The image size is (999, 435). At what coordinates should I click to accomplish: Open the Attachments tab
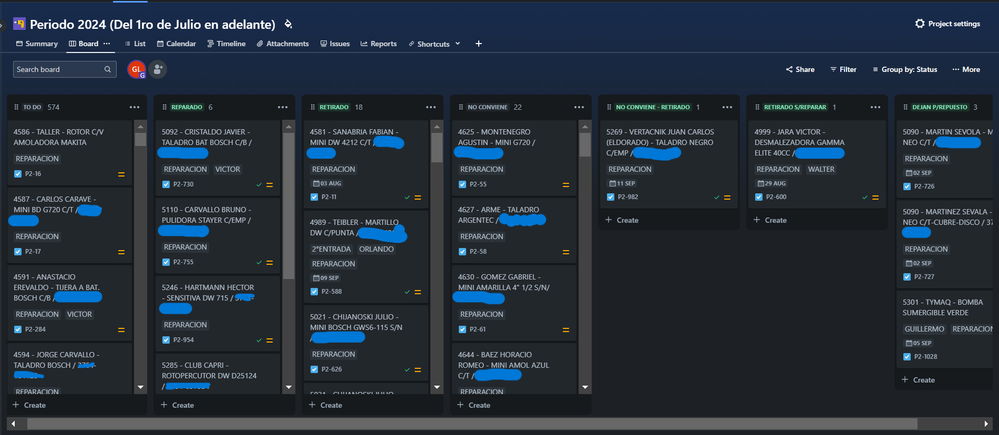coord(283,44)
